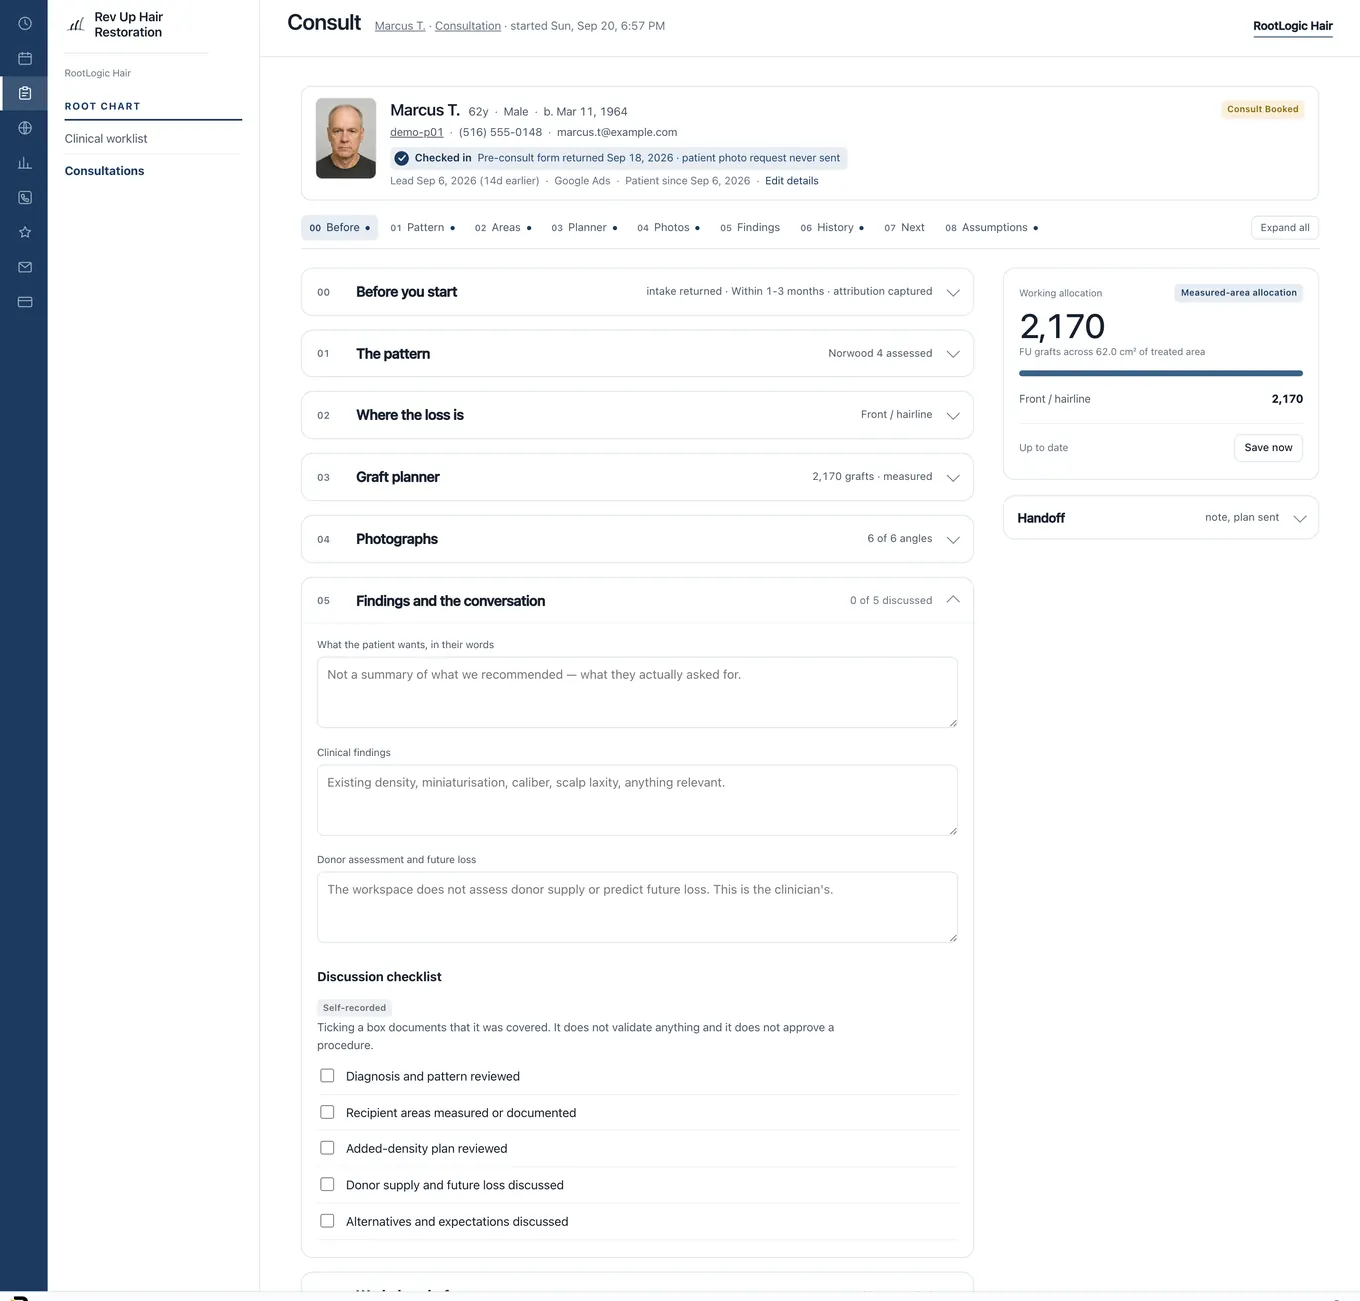Click Marcus T. patient photo thumbnail
1360x1301 pixels.
pos(346,138)
